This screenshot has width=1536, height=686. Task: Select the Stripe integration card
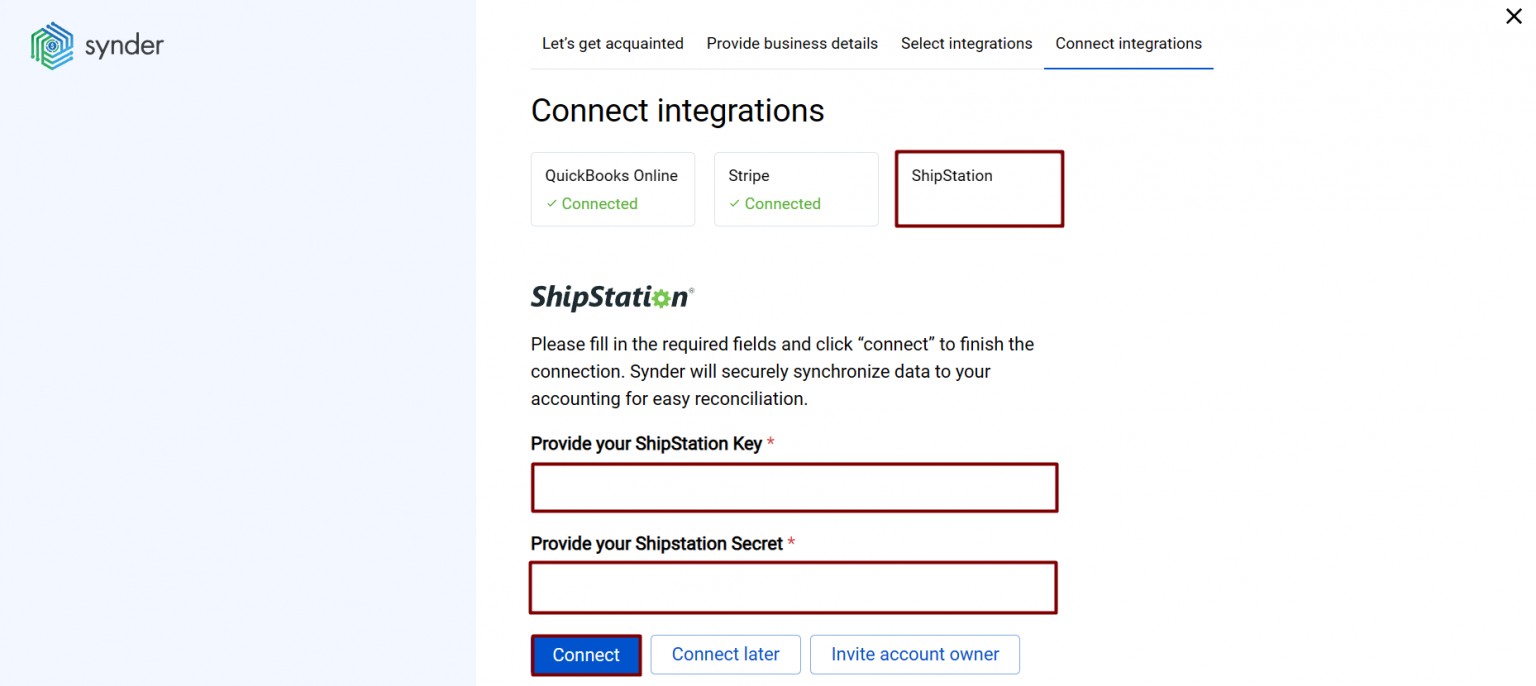795,189
